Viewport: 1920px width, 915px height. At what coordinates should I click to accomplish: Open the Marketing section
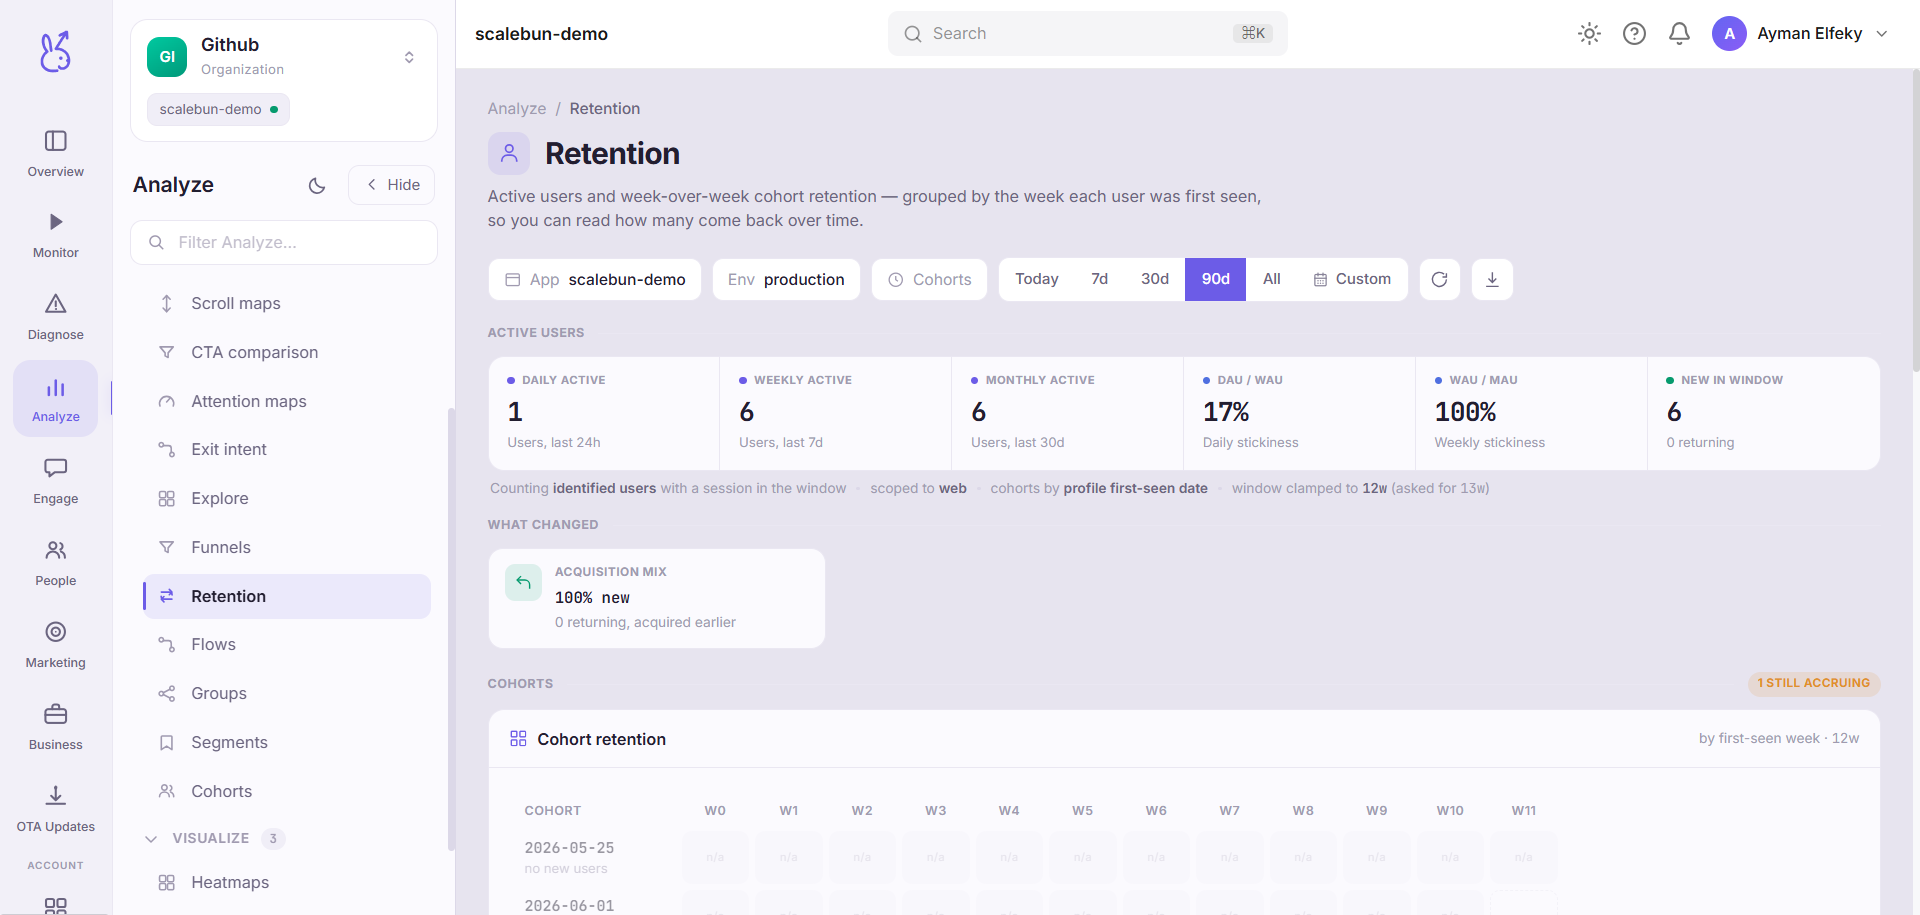point(56,645)
